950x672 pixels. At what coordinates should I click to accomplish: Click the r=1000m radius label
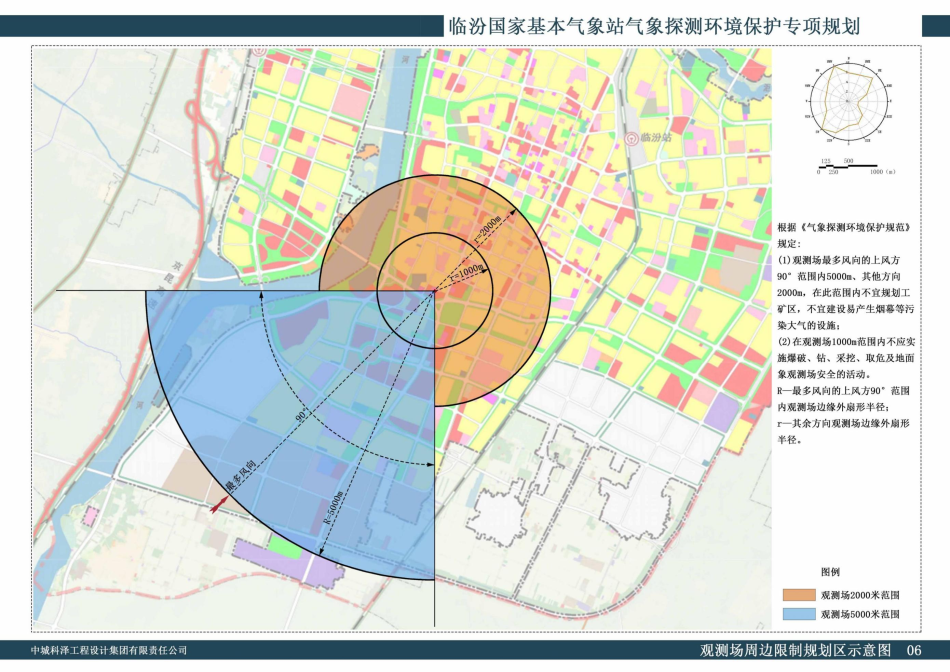(466, 271)
